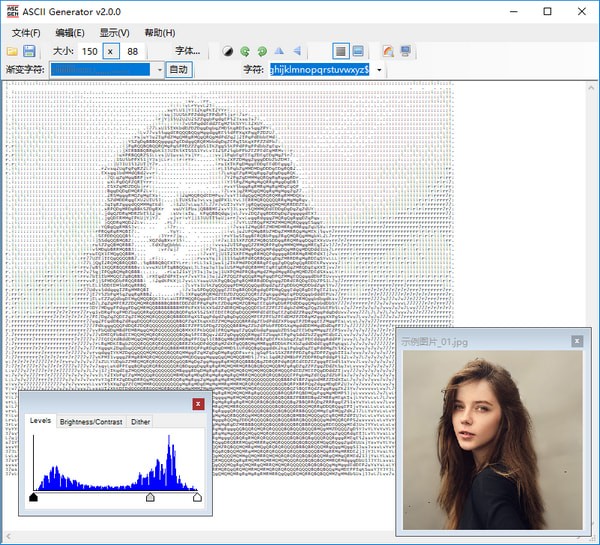Flip vertically with the blue up-triangle icon
The height and width of the screenshot is (545, 600).
click(279, 51)
